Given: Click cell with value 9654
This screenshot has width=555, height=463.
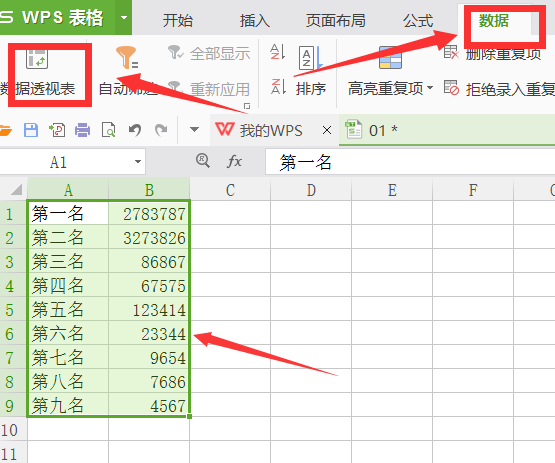Looking at the screenshot, I should tap(149, 358).
